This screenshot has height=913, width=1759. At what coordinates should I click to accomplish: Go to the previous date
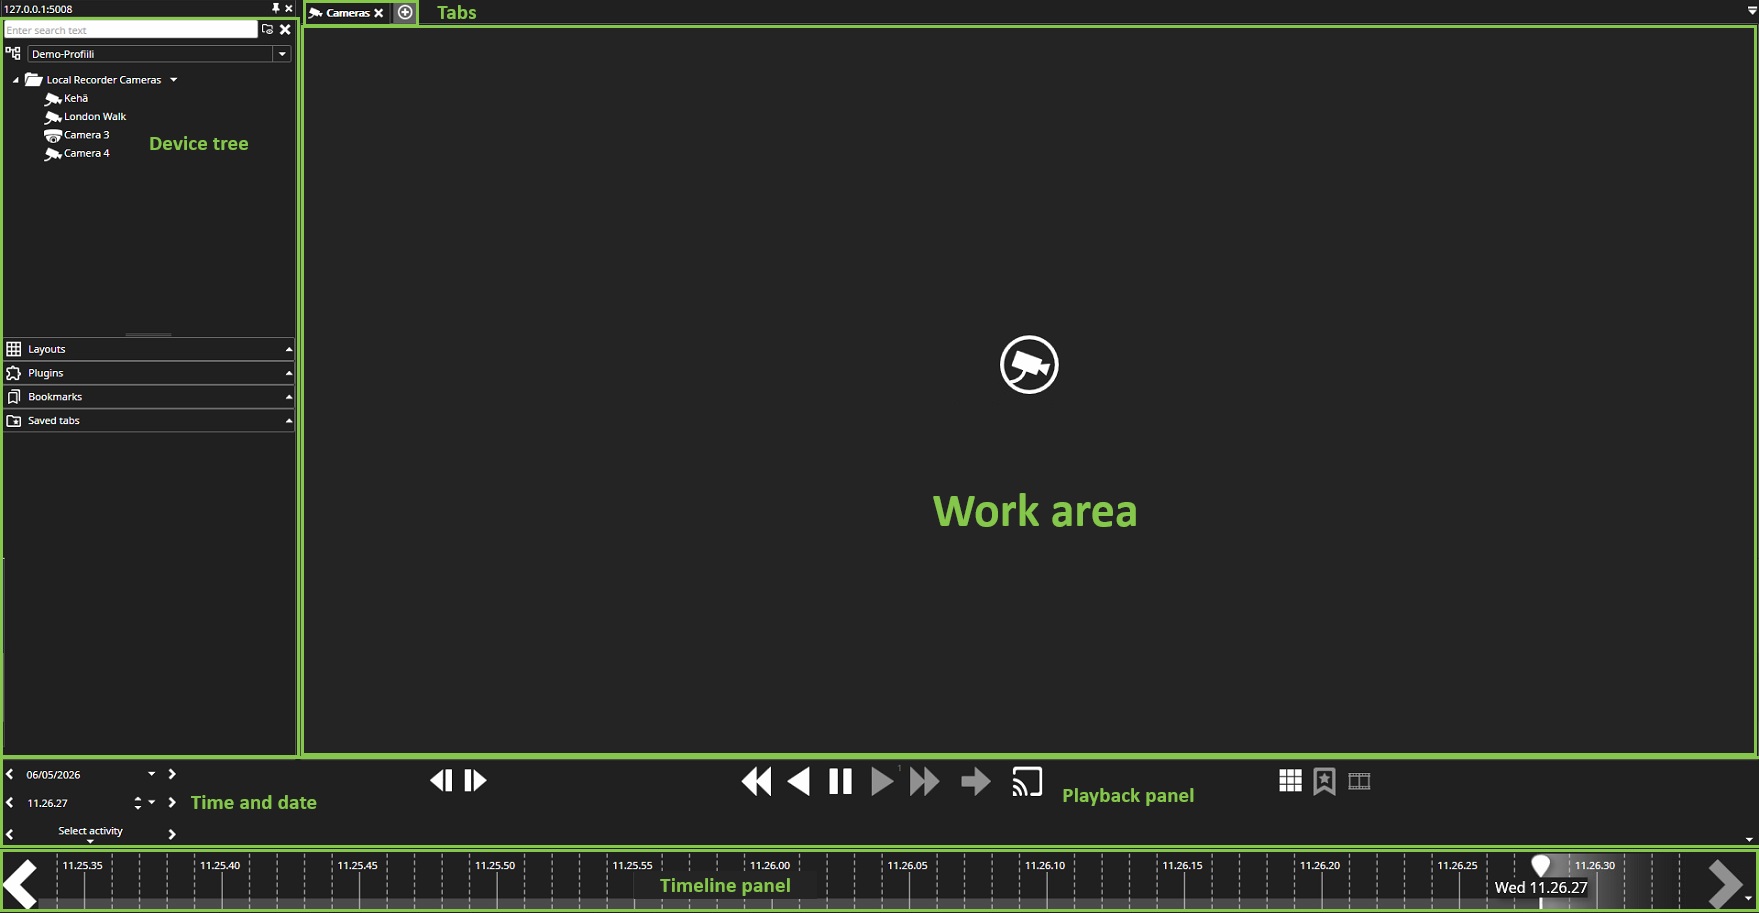(10, 774)
